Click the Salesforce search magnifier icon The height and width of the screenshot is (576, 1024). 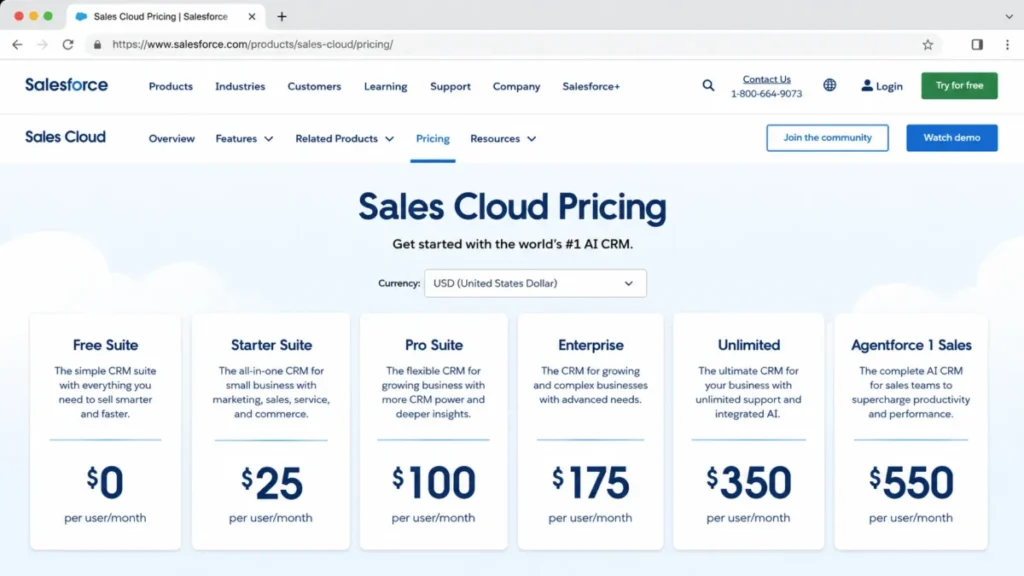(x=708, y=86)
